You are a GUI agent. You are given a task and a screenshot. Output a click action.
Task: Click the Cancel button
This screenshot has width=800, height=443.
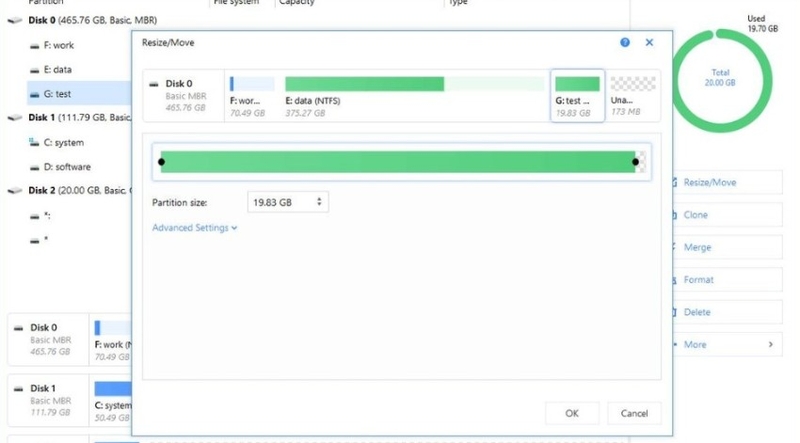(634, 413)
